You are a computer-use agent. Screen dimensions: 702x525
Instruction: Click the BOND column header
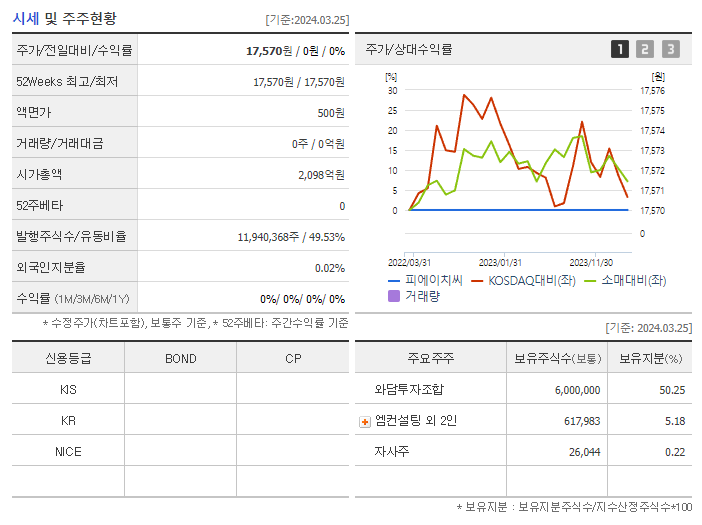181,359
